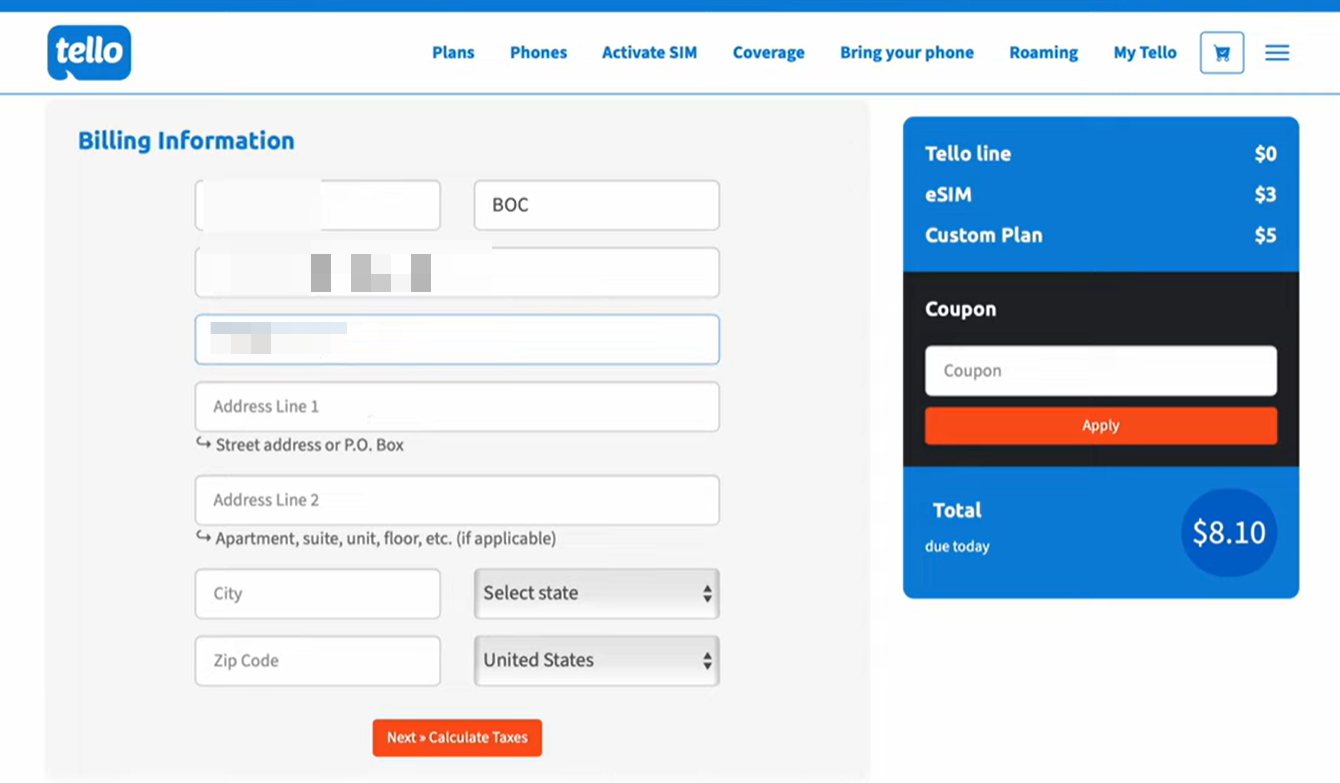This screenshot has height=783, width=1340.
Task: Focus the blurred first name field
Action: point(318,205)
